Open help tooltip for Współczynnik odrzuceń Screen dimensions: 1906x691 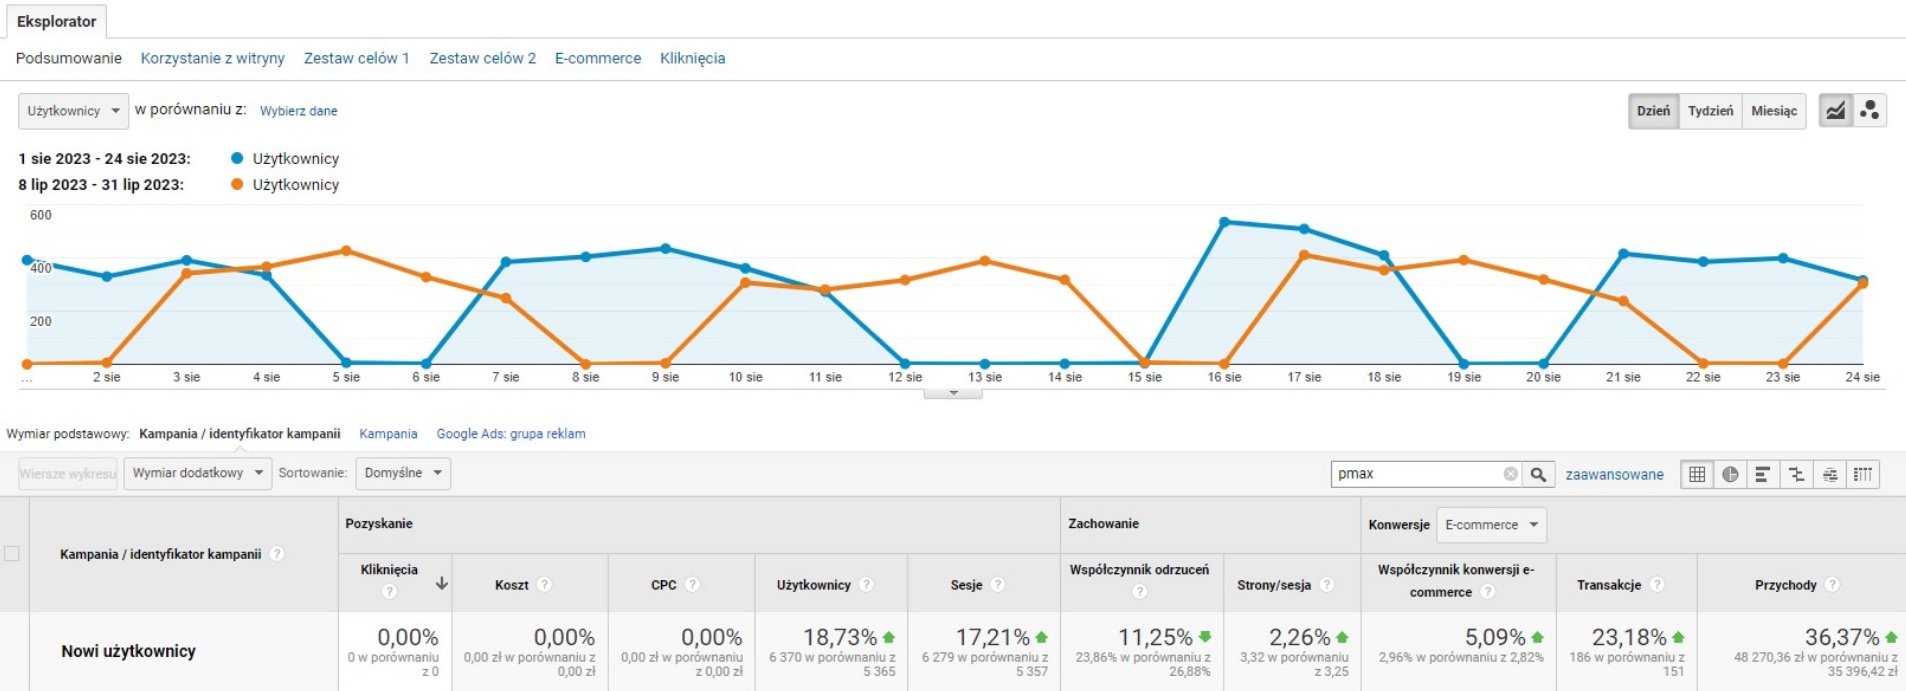point(1139,591)
